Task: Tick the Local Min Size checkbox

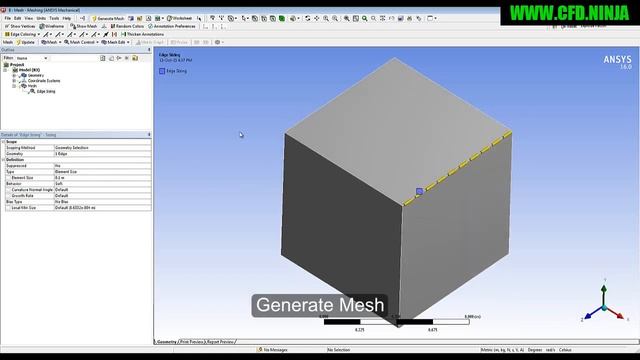Action: (8, 208)
